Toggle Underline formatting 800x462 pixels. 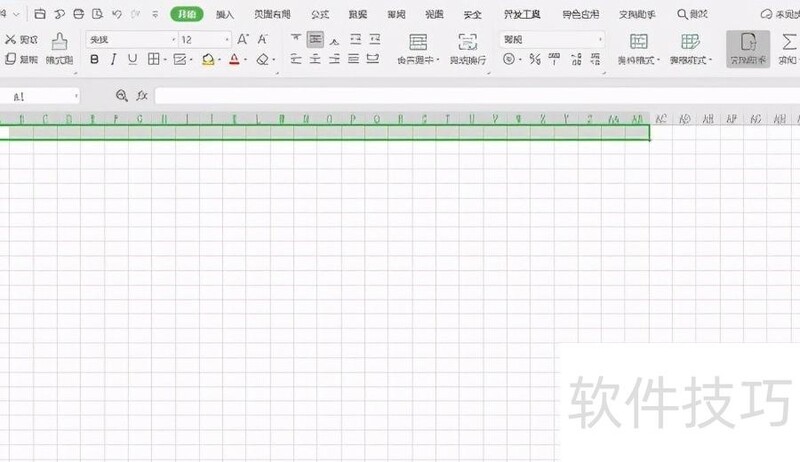point(133,60)
